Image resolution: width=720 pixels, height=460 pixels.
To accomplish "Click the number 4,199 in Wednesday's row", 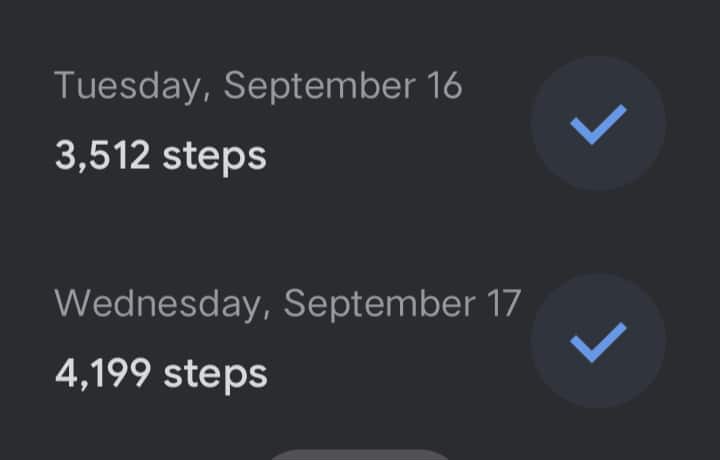I will 103,374.
